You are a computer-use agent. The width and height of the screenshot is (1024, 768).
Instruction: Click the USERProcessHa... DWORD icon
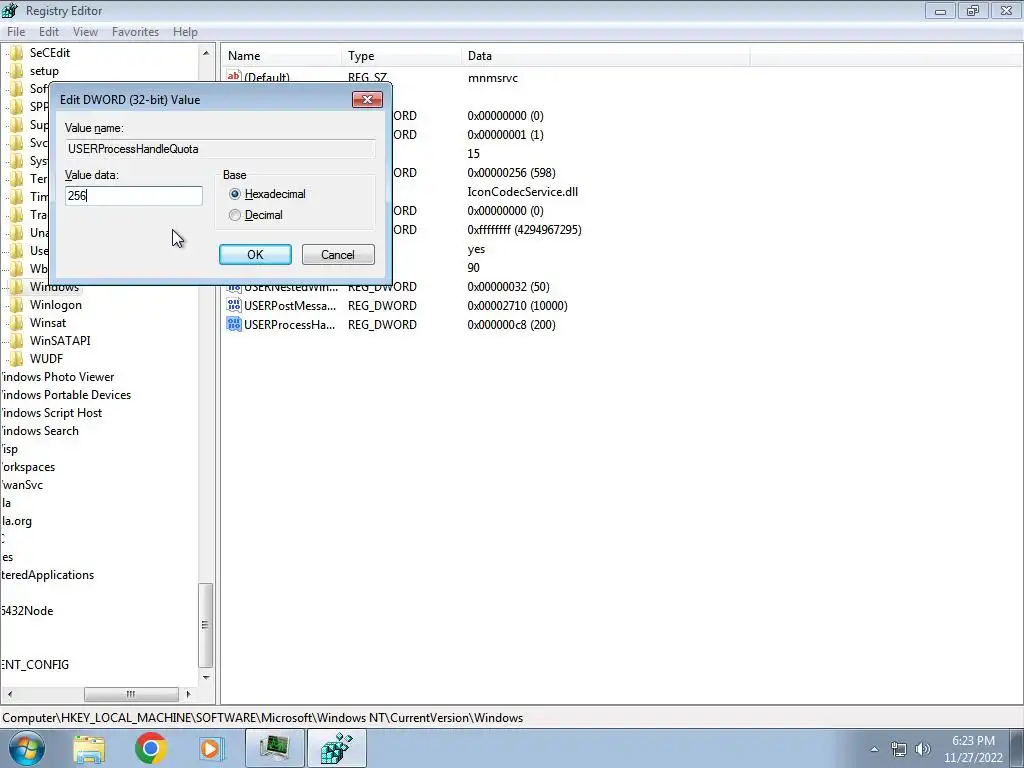point(234,324)
